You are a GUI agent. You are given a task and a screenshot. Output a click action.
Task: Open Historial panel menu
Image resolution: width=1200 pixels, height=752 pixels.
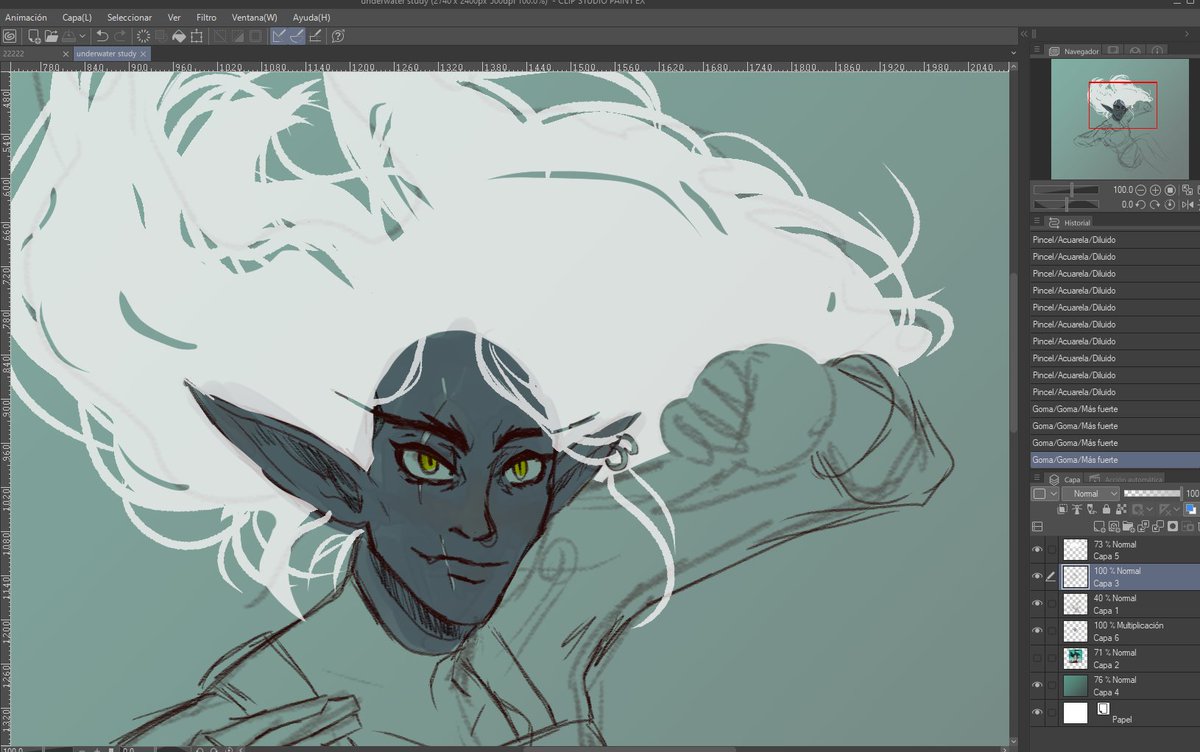(1037, 222)
